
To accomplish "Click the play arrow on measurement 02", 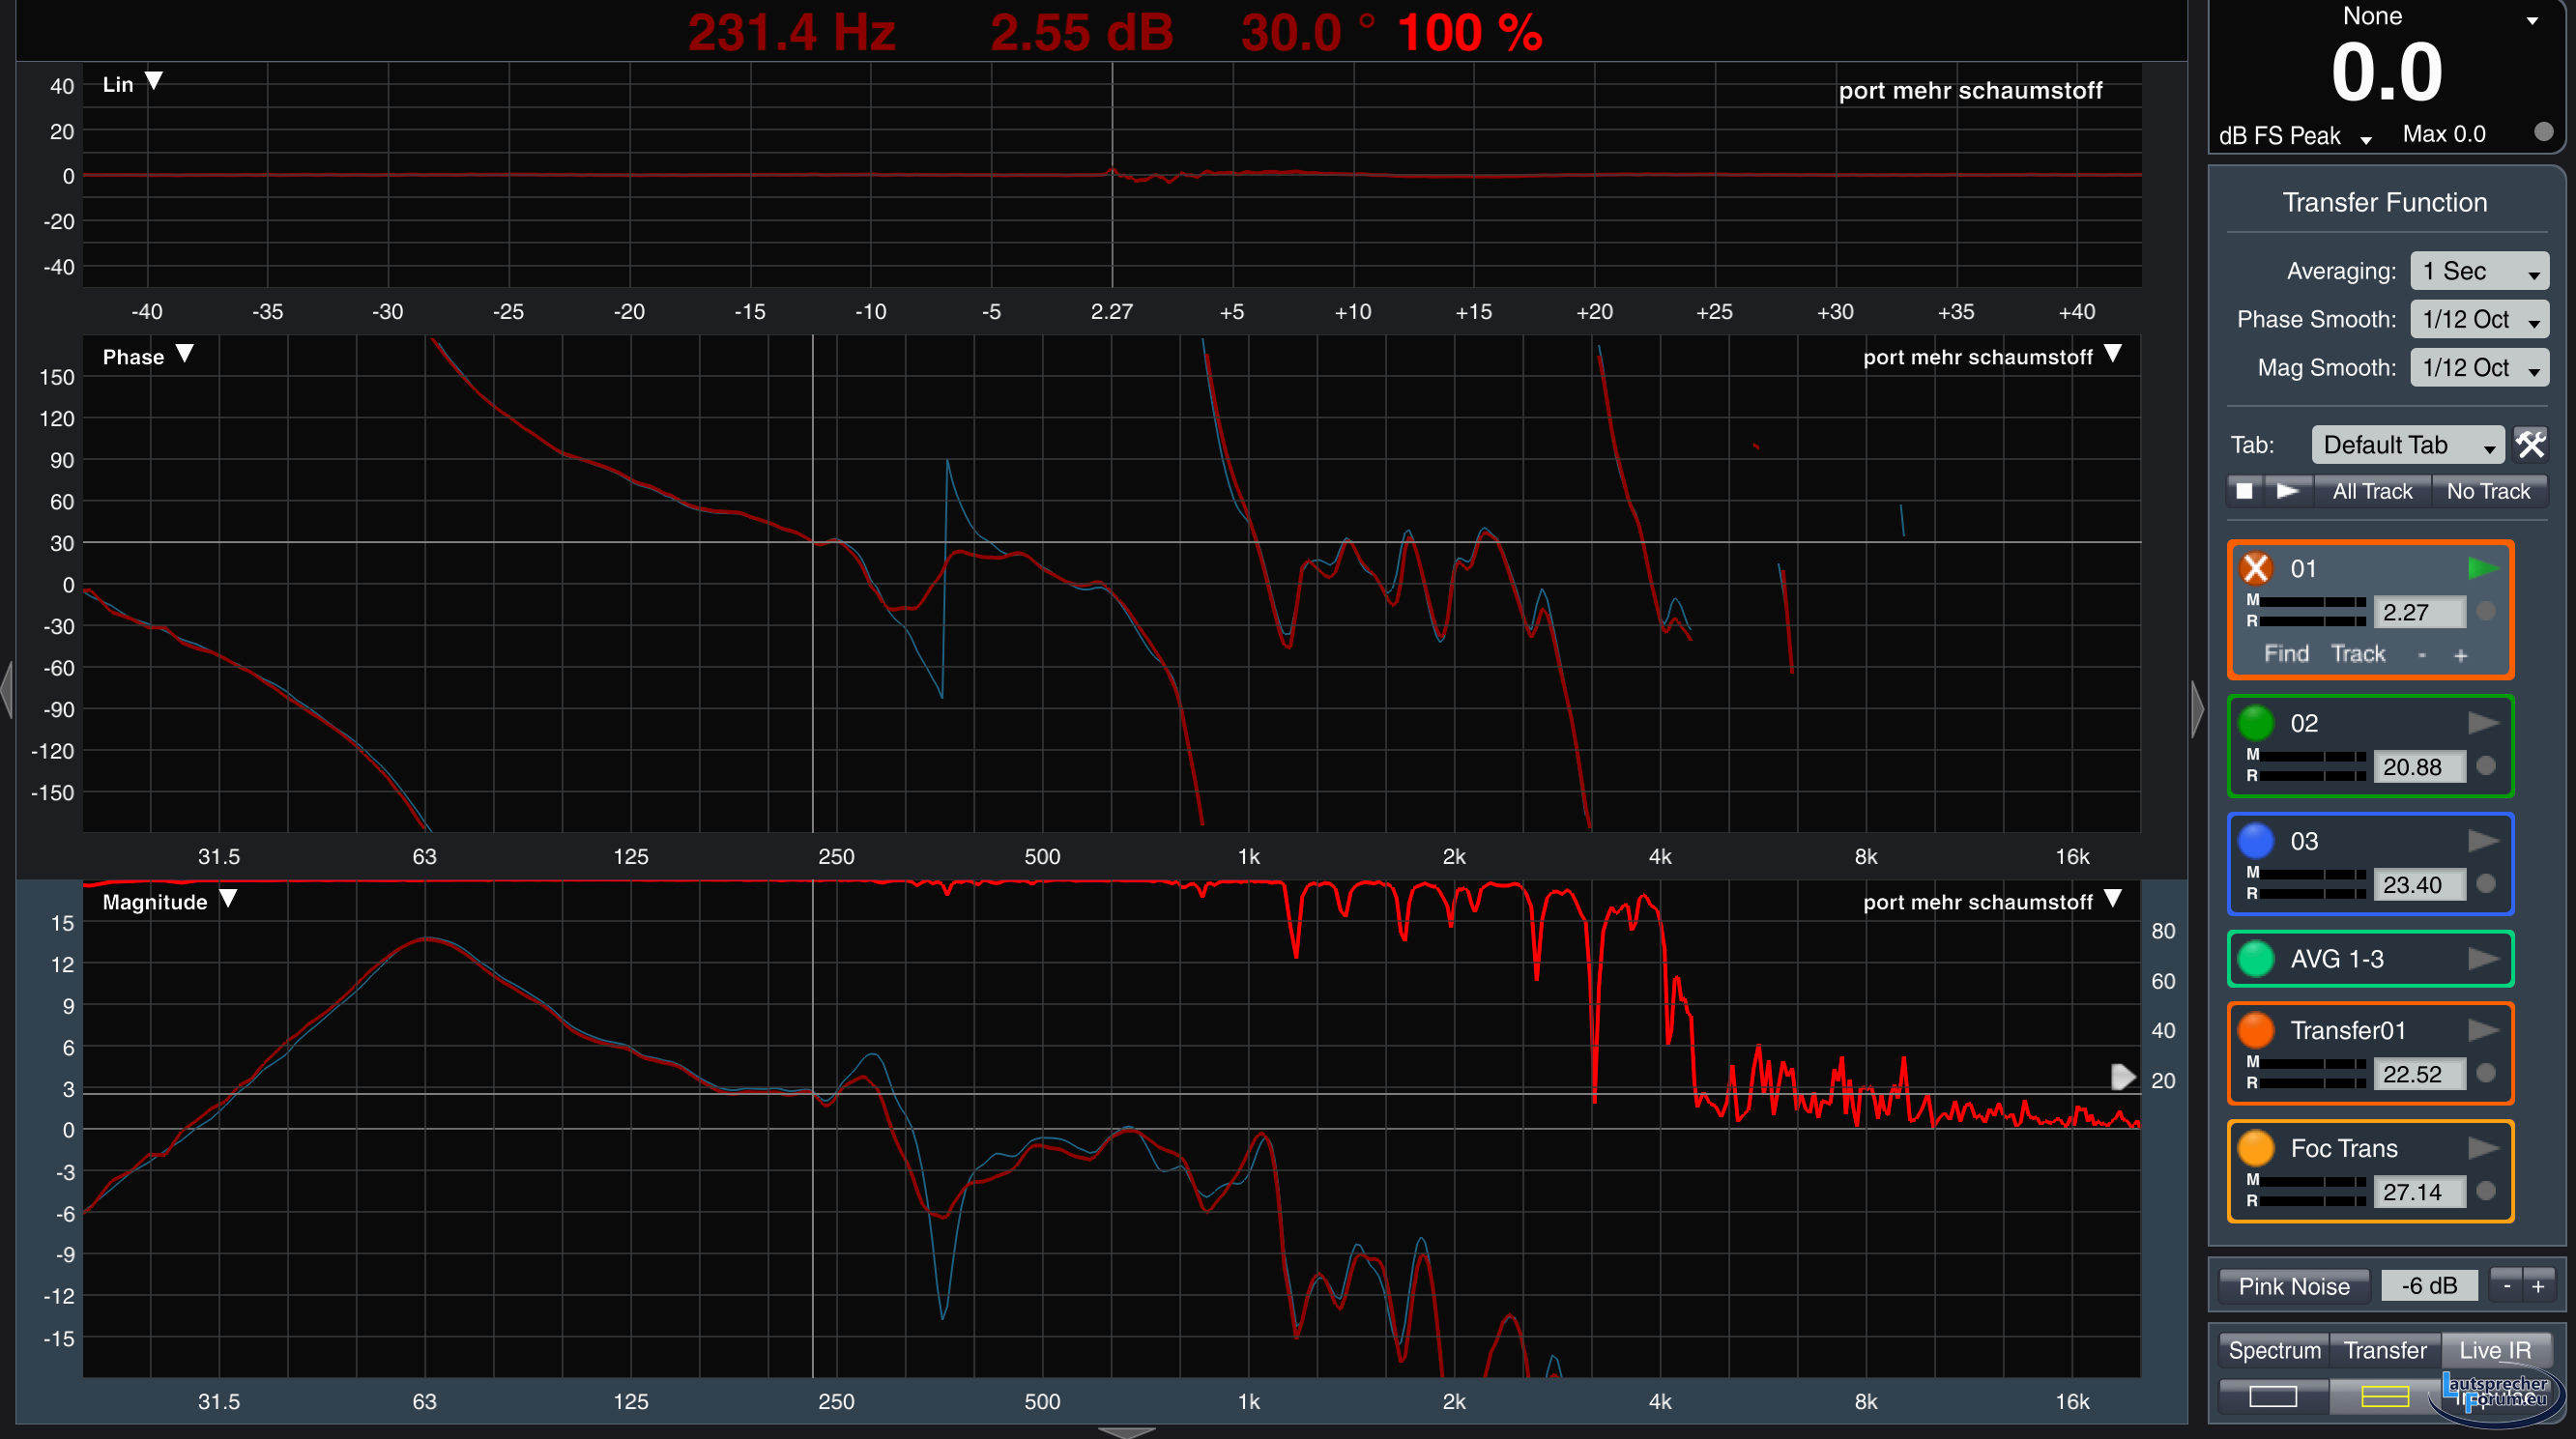I will point(2483,723).
